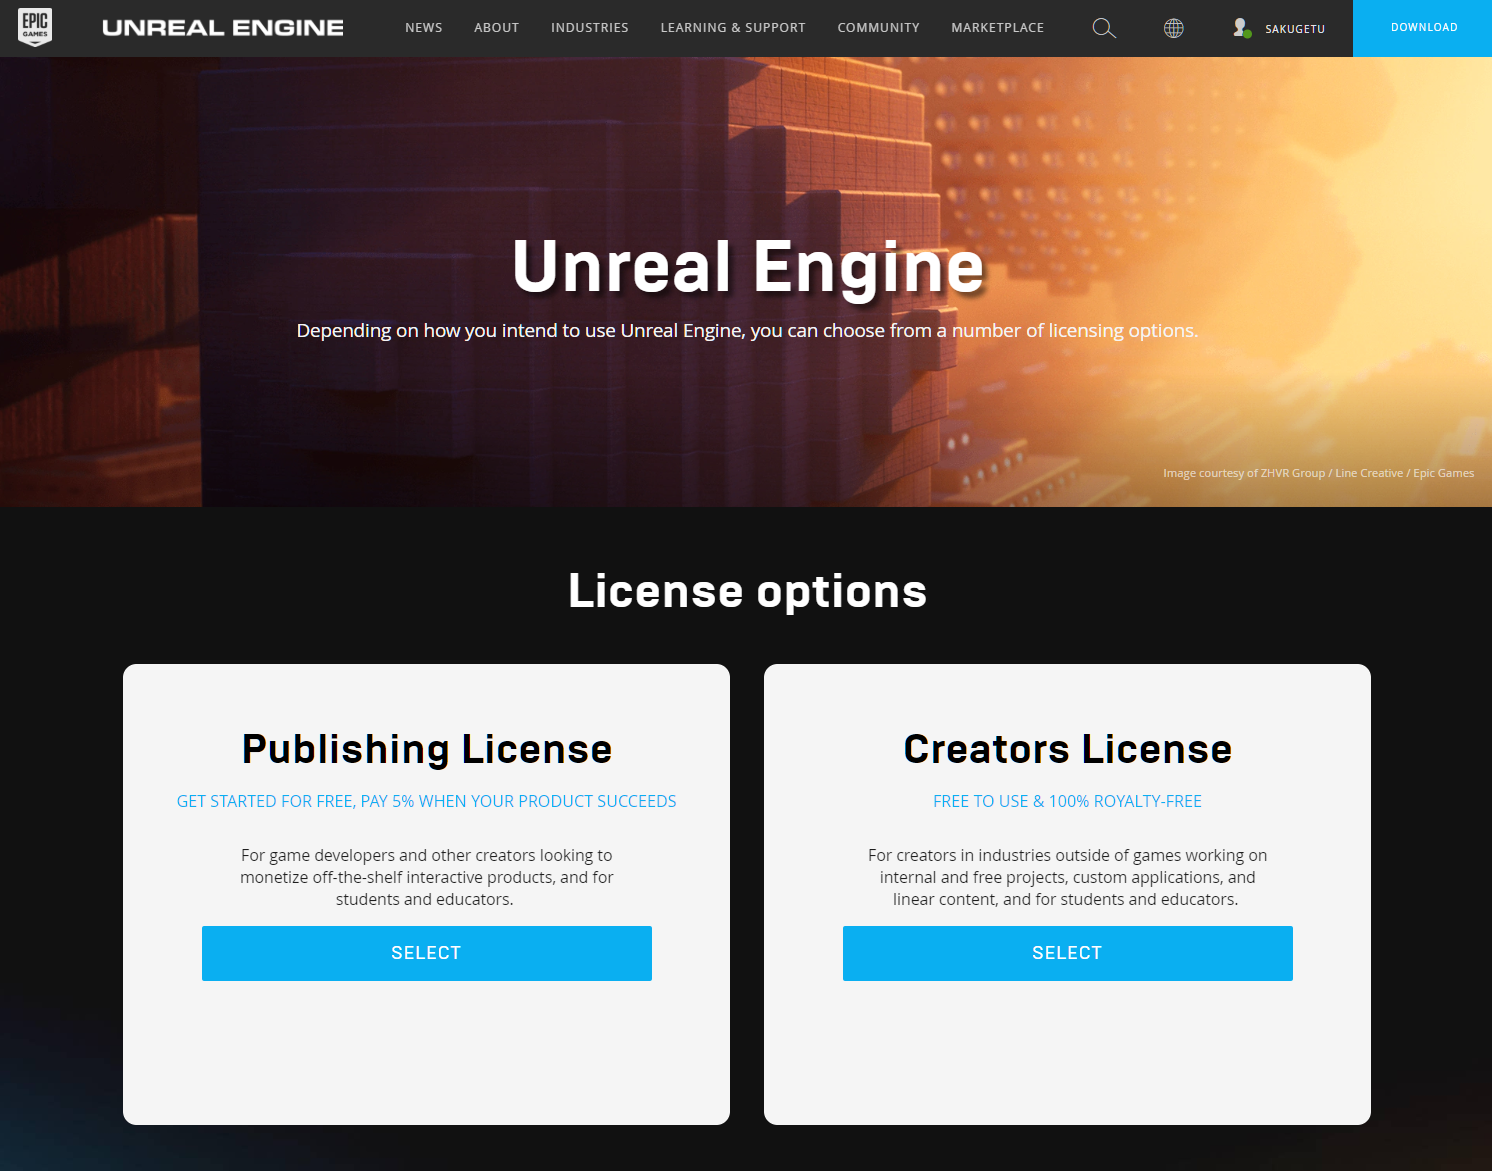
Task: Click the image courtesy credit text
Action: [x=1318, y=473]
